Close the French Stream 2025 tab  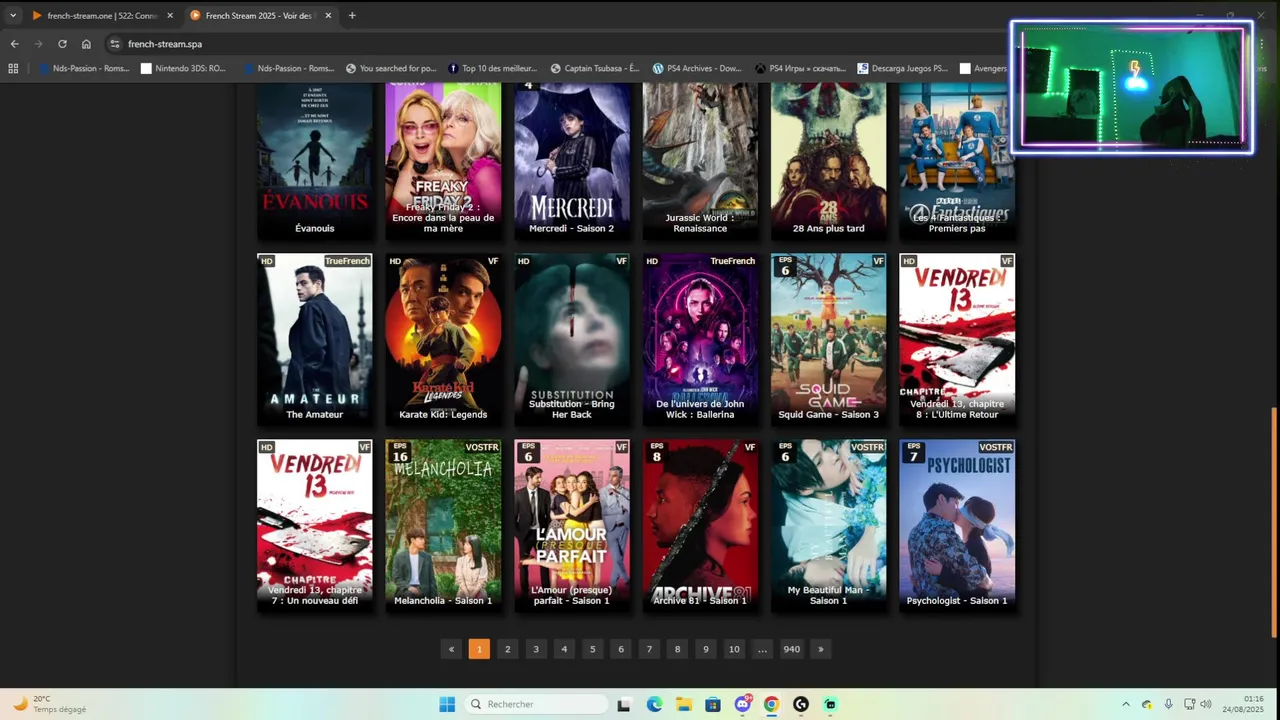click(x=328, y=16)
